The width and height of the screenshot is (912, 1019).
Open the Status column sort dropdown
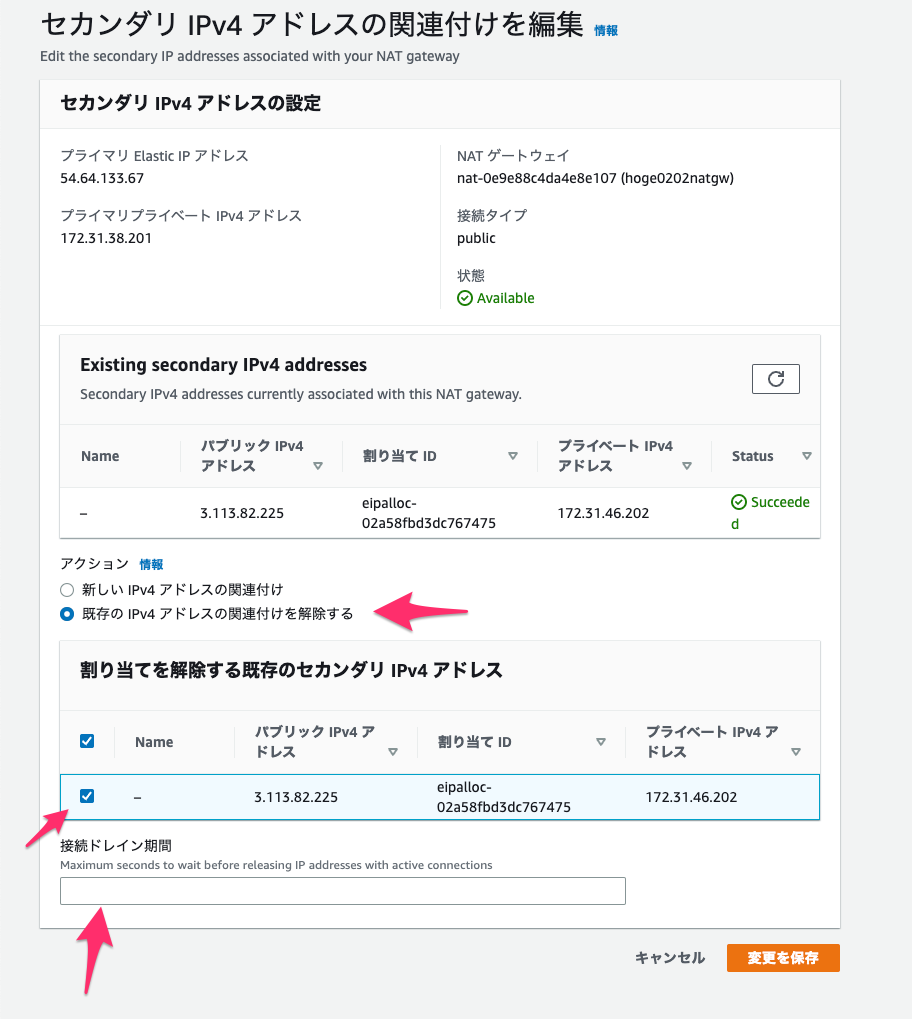pos(808,456)
